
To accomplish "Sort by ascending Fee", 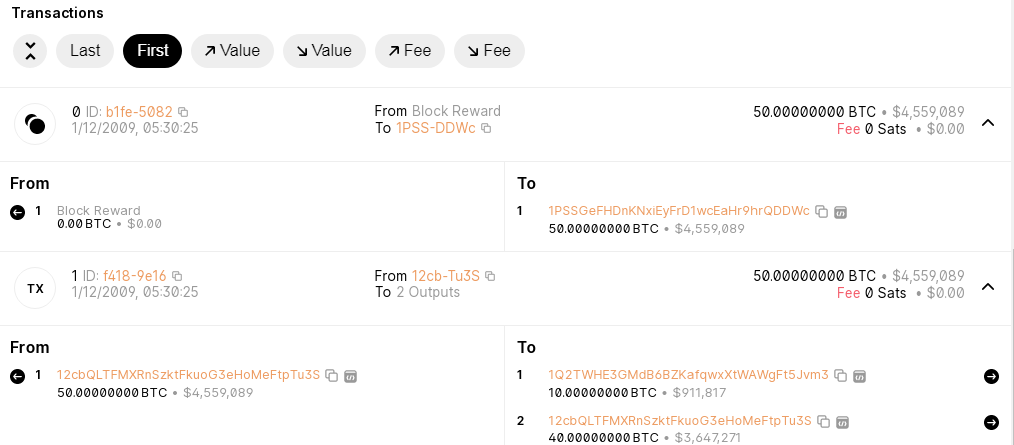I will tap(410, 51).
